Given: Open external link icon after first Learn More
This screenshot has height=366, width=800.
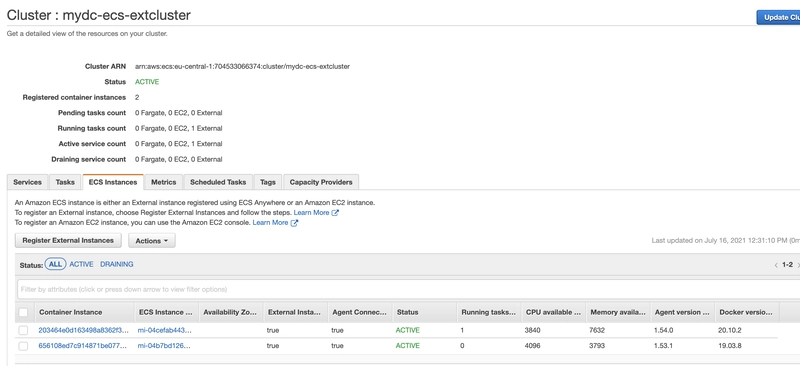Looking at the screenshot, I should coord(335,213).
